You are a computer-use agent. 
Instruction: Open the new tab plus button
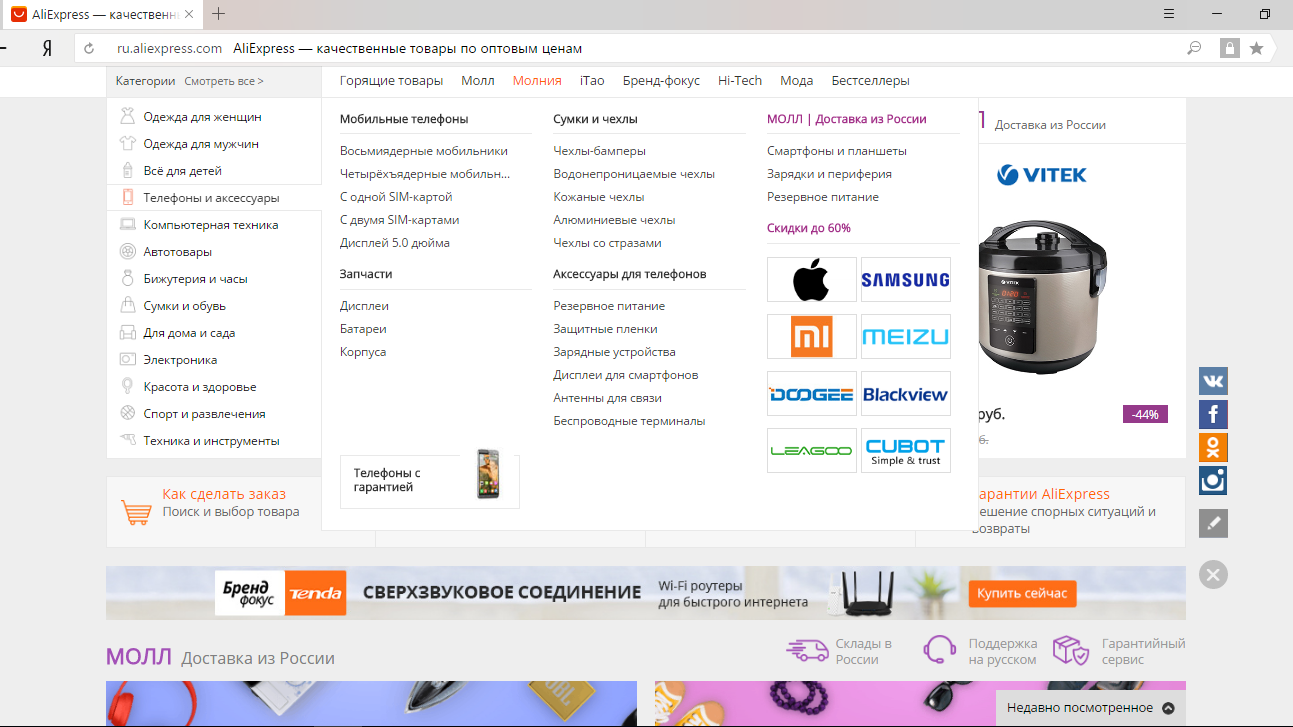pyautogui.click(x=219, y=14)
